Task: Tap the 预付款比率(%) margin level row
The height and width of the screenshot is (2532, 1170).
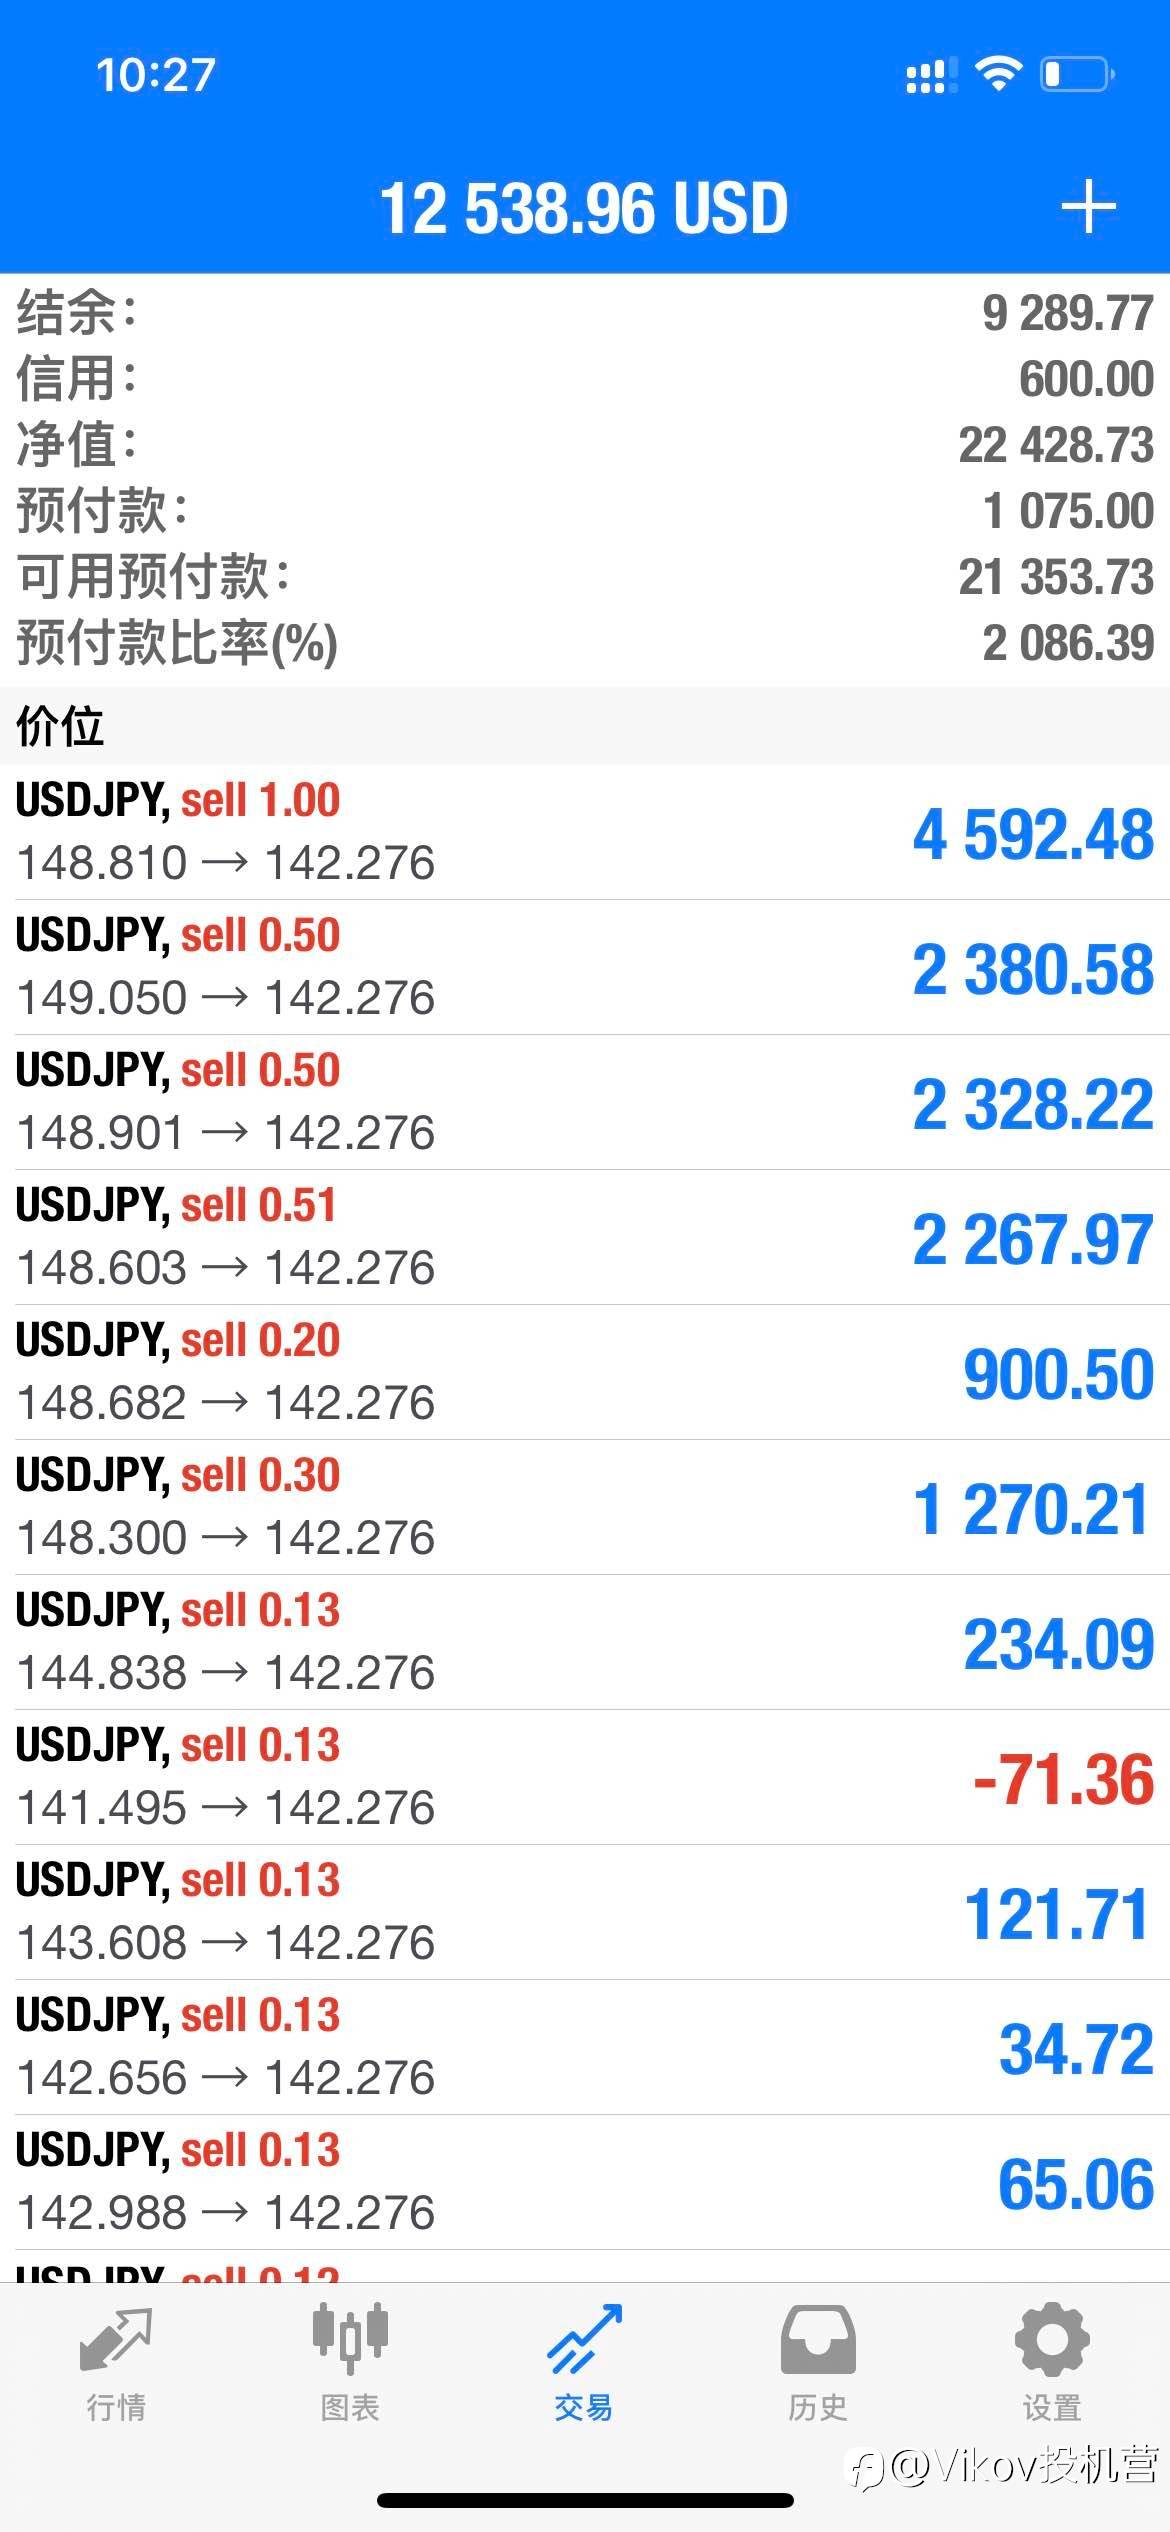Action: (585, 643)
